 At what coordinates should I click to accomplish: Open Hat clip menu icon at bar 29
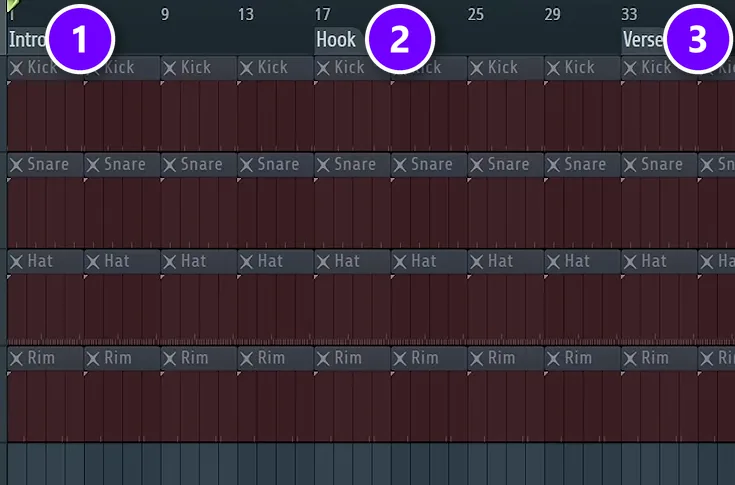[x=553, y=262]
